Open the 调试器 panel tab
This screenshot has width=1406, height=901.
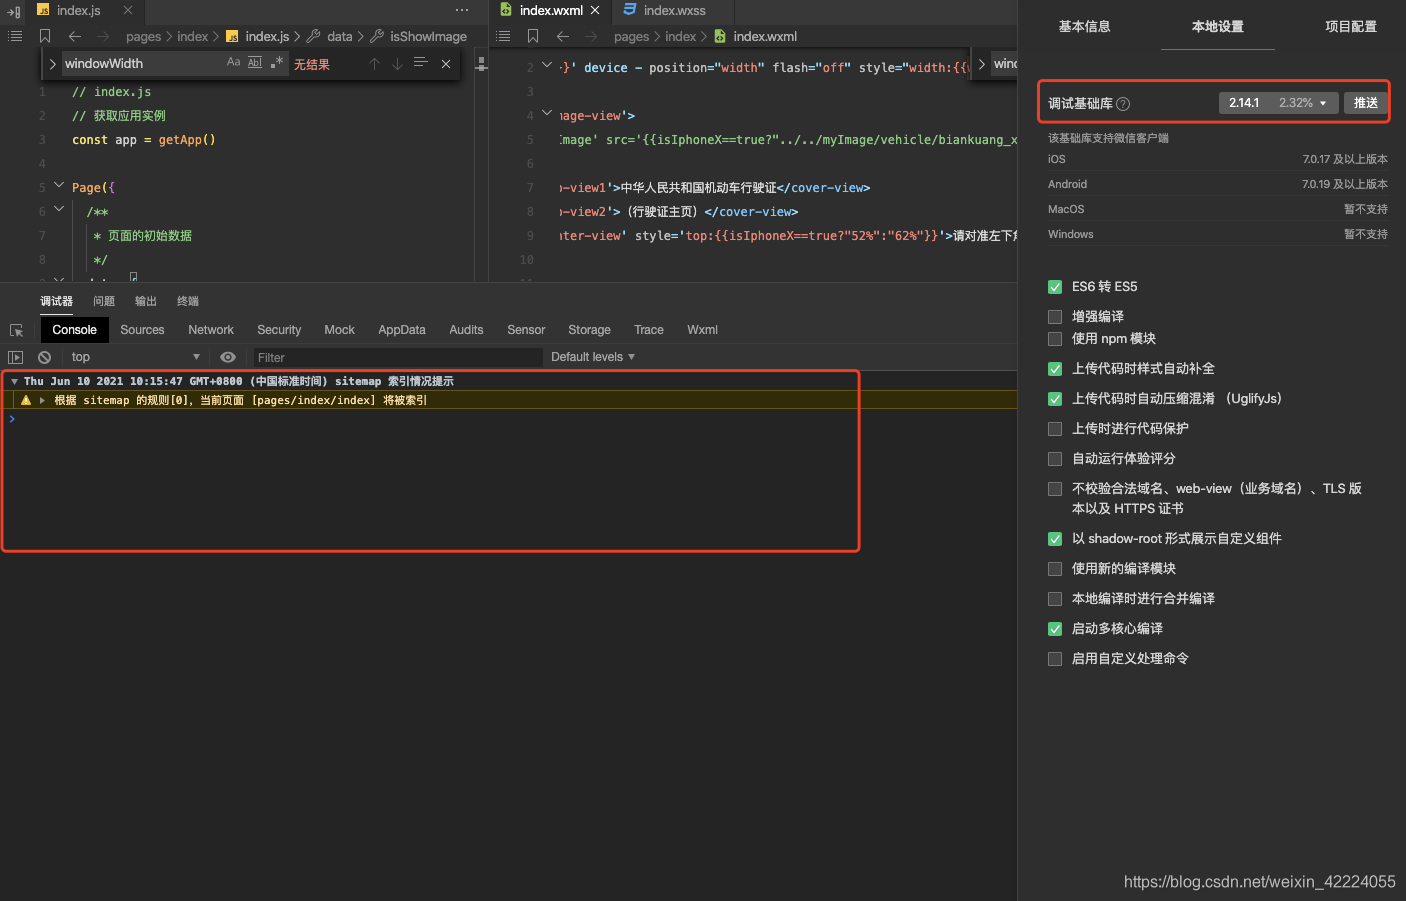coord(56,301)
